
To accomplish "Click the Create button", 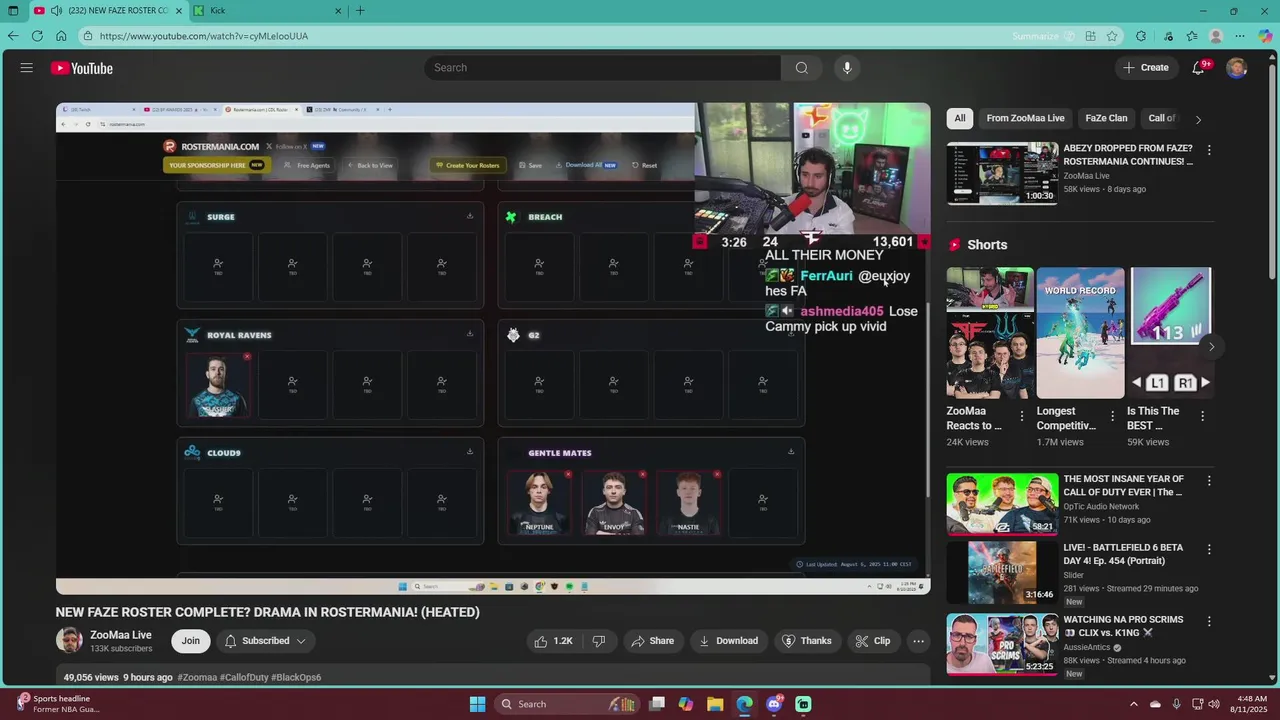I will coord(1146,68).
